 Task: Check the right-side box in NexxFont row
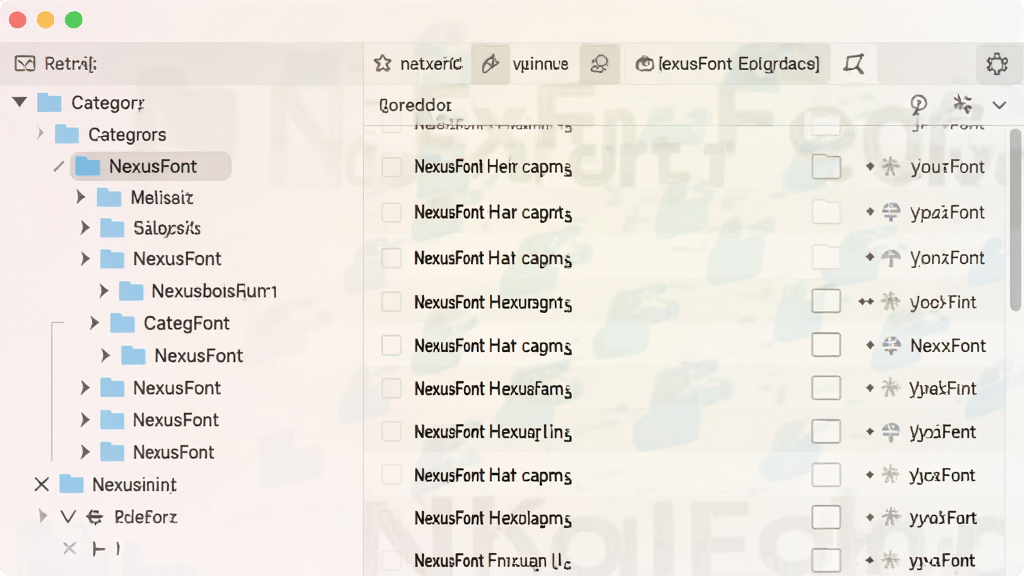coord(826,345)
